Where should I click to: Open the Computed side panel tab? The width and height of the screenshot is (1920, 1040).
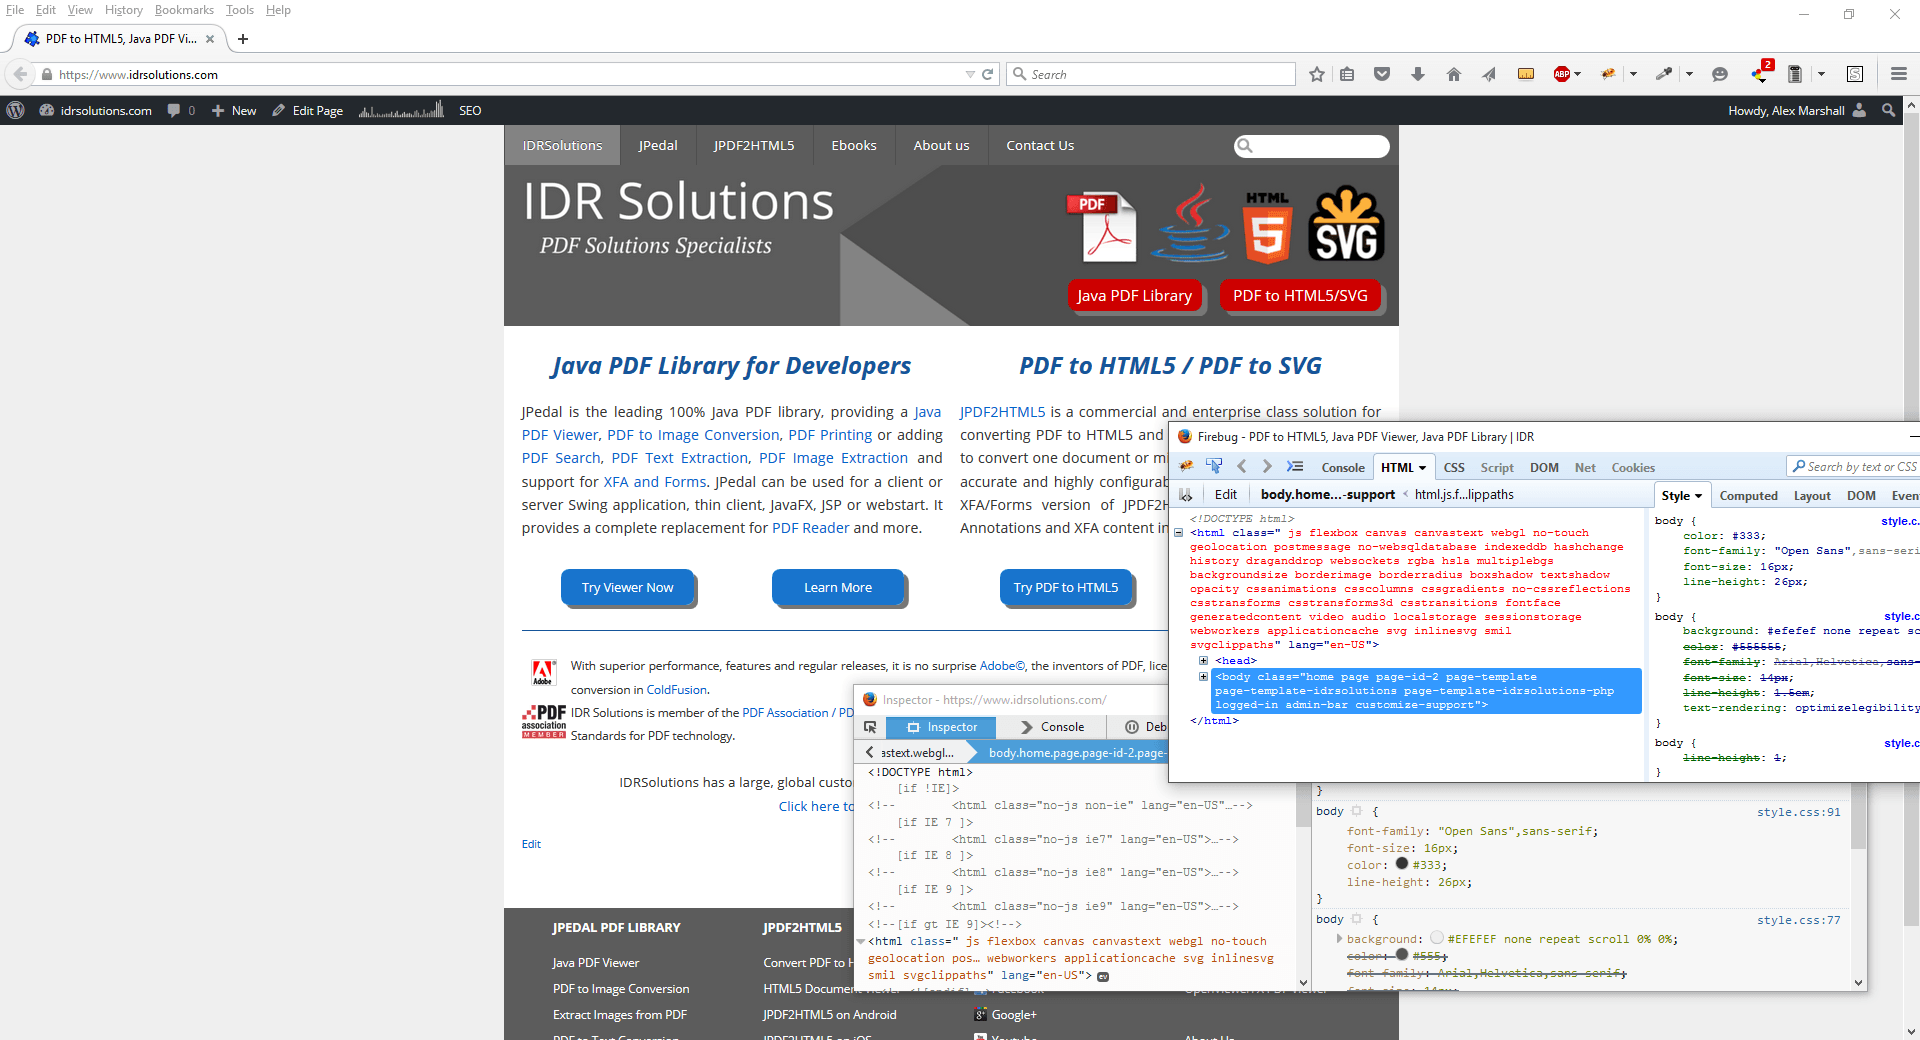pyautogui.click(x=1748, y=496)
